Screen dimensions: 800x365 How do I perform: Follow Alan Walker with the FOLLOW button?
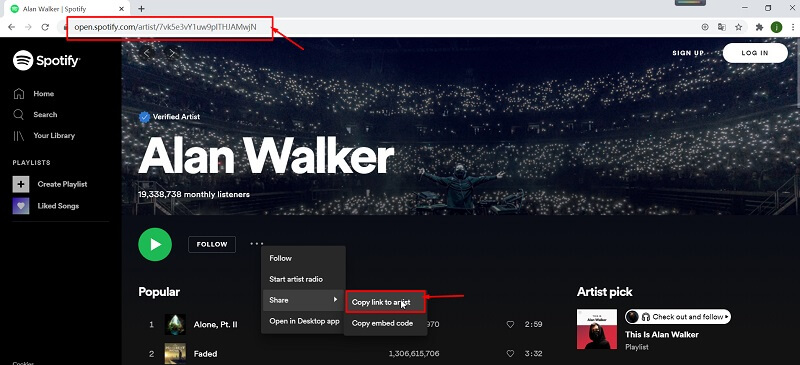212,245
